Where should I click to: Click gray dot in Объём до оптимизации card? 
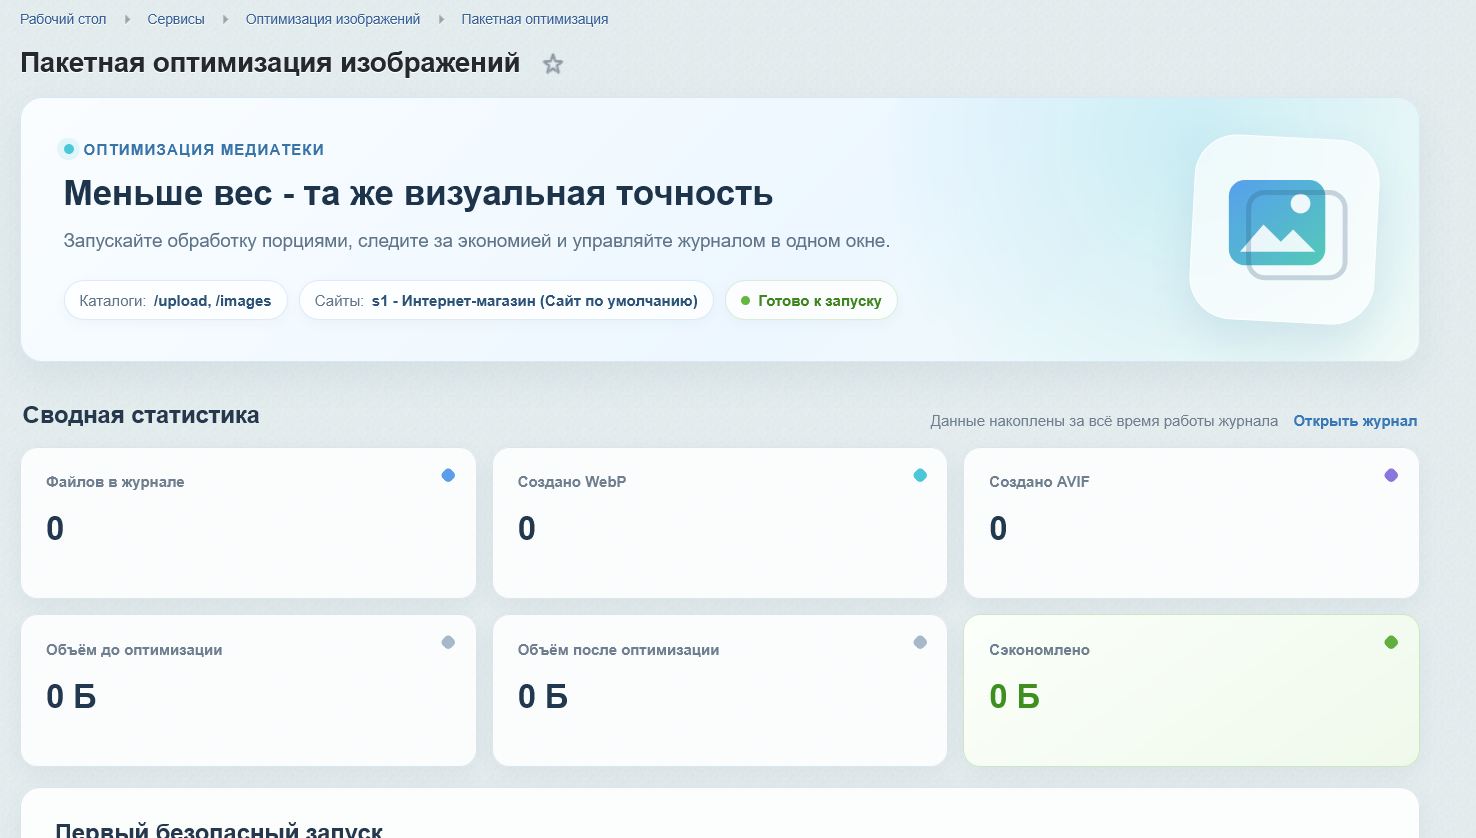[x=448, y=642]
